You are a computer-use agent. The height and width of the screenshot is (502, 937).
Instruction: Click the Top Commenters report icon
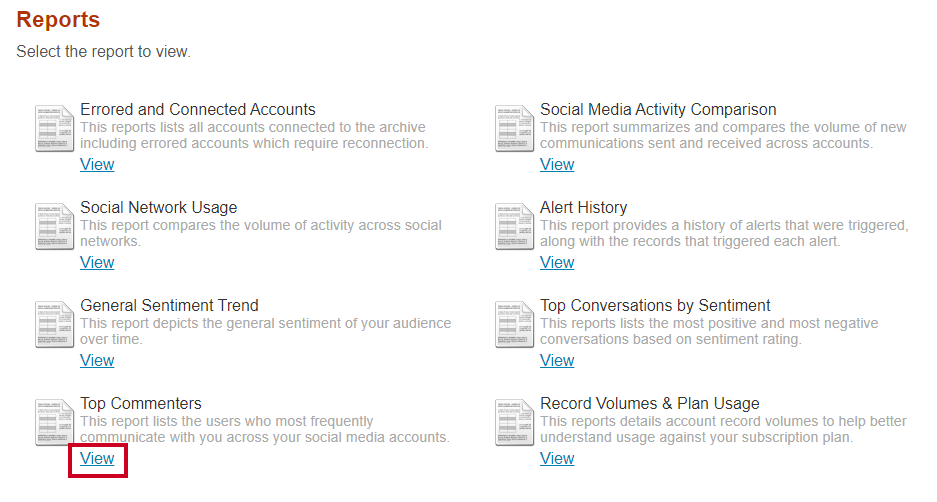click(54, 422)
